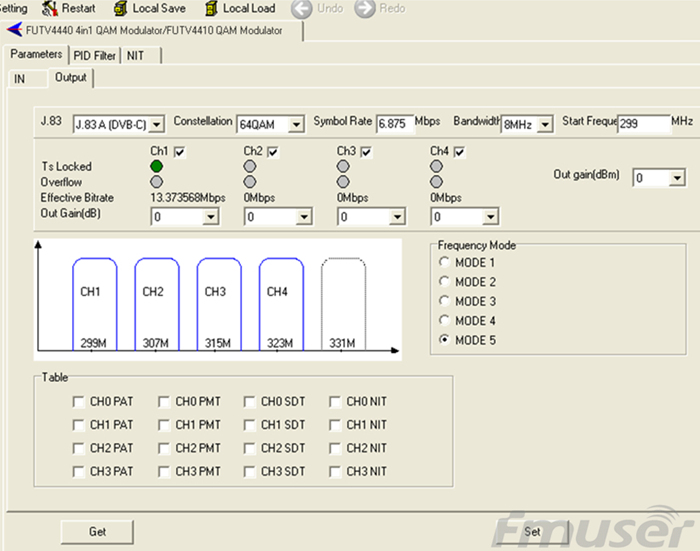Enable the CH0 NIT checkbox
Viewport: 700px width, 551px height.
(x=335, y=402)
